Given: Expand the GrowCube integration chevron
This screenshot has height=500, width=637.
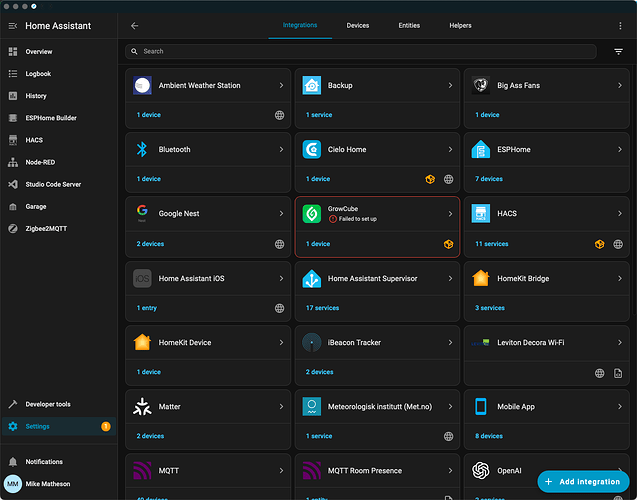Looking at the screenshot, I should 450,214.
